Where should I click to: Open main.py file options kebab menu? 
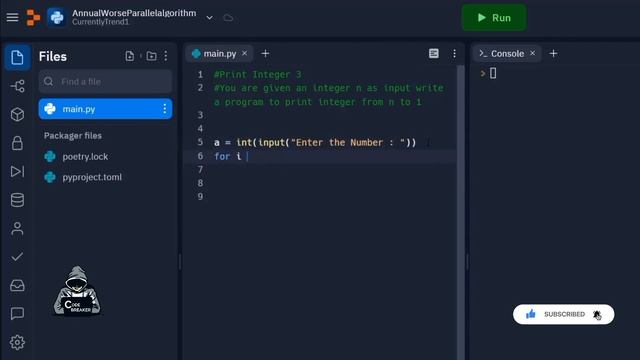tap(164, 109)
